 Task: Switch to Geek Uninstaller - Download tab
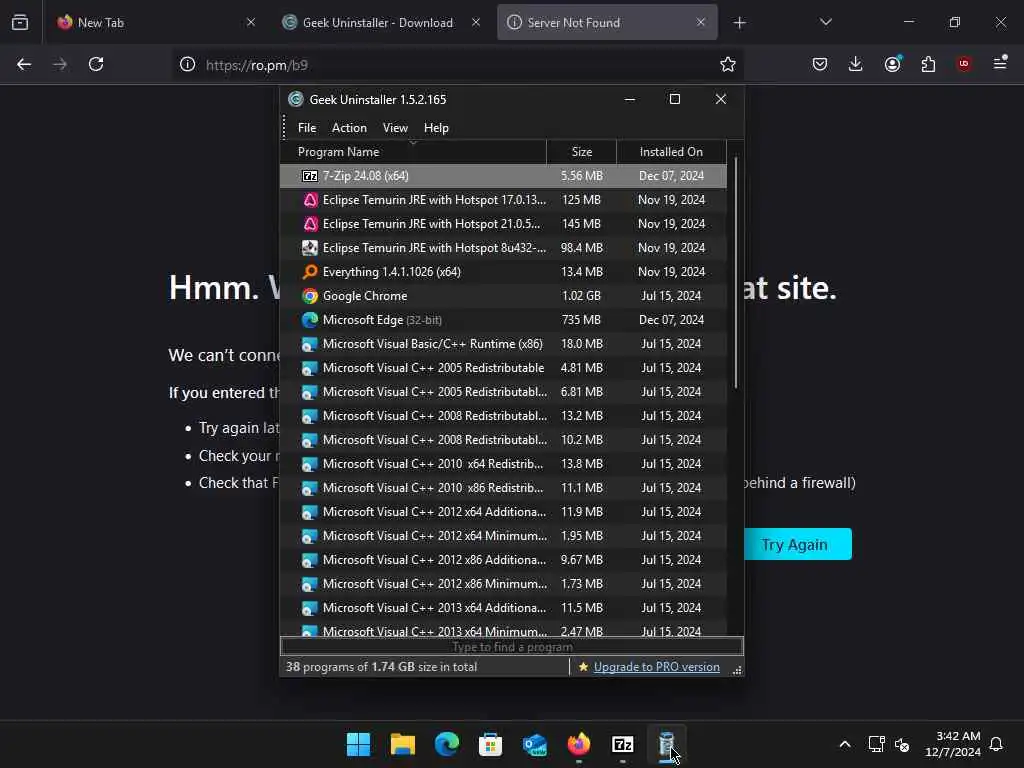click(x=381, y=22)
